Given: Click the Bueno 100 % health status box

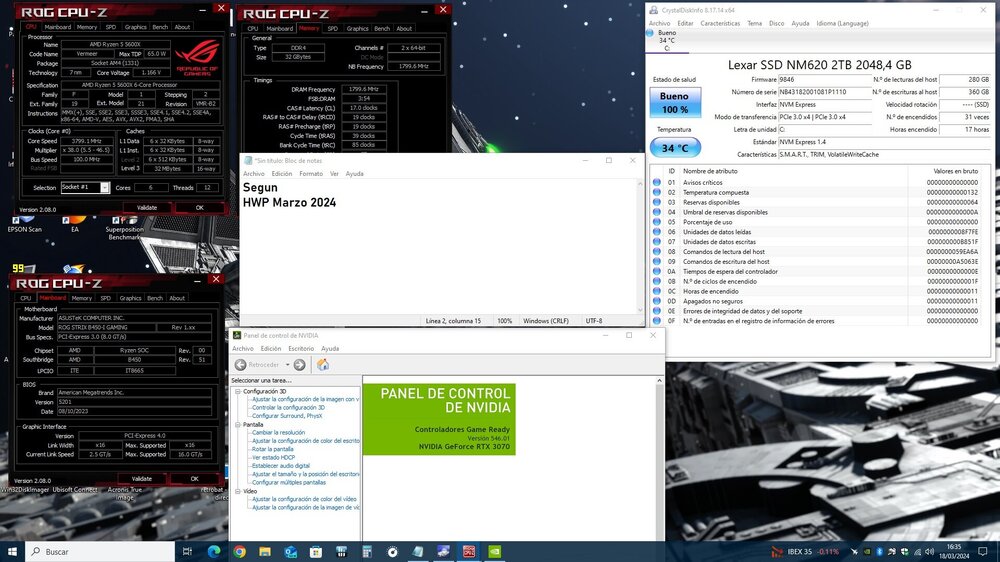Looking at the screenshot, I should pyautogui.click(x=675, y=103).
